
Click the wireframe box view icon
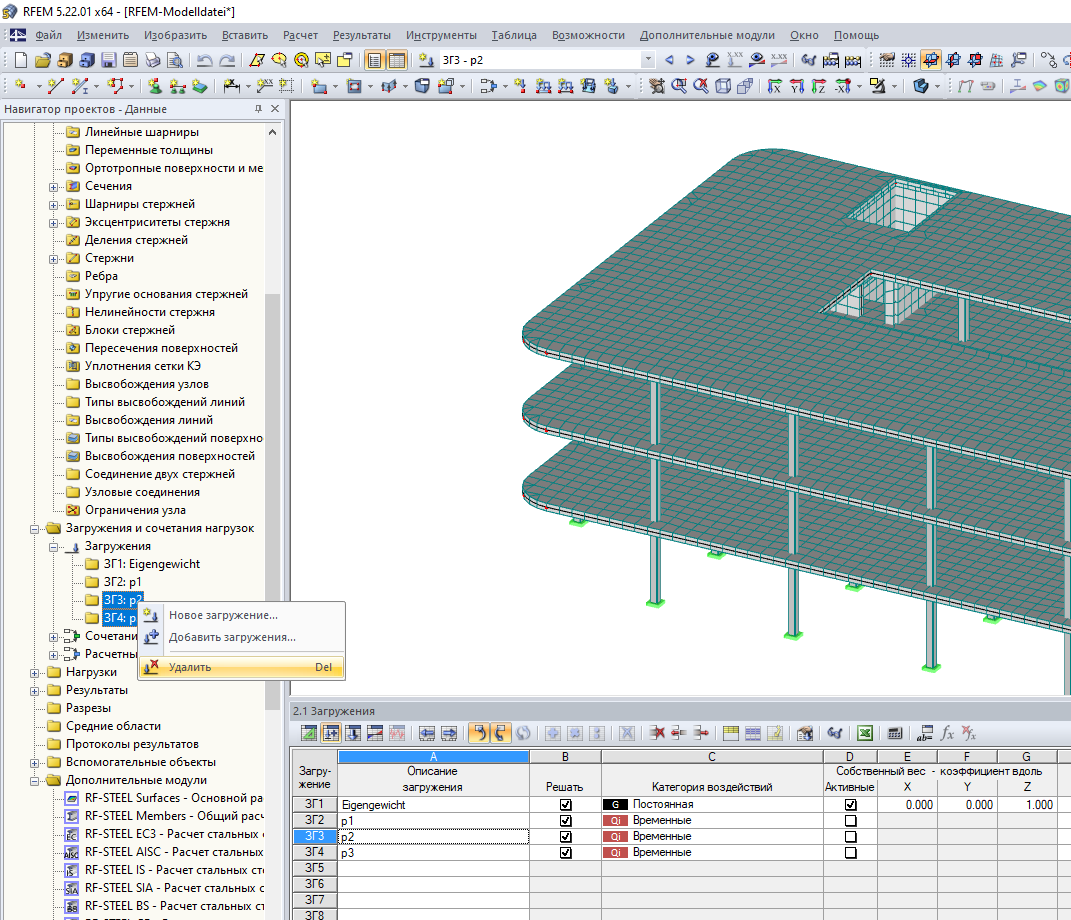click(723, 86)
